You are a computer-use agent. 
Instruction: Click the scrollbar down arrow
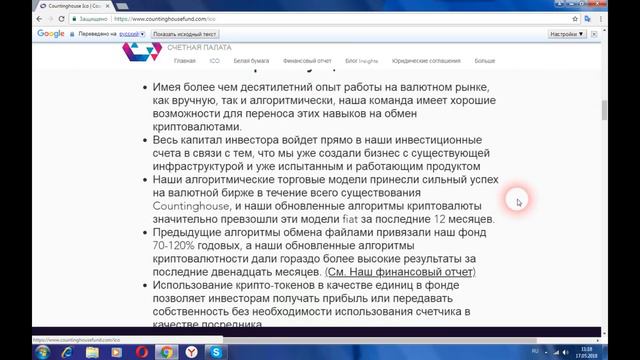(x=604, y=334)
